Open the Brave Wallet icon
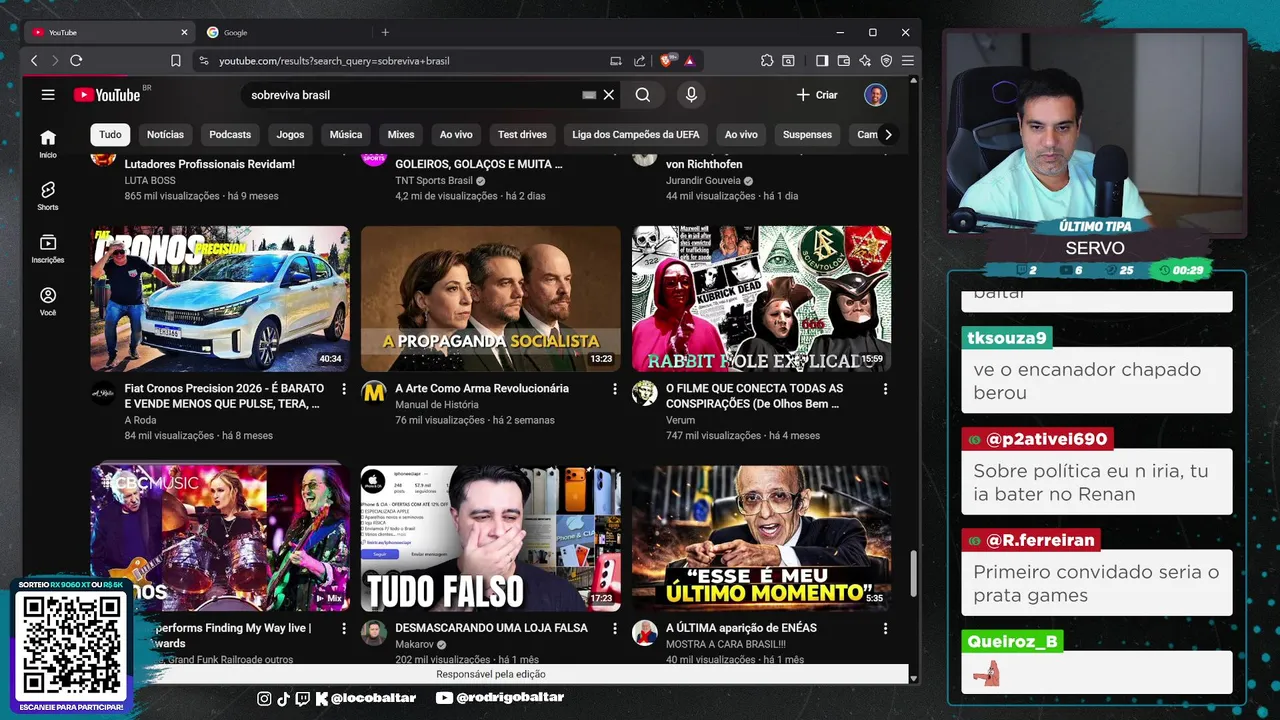1280x720 pixels. point(844,61)
